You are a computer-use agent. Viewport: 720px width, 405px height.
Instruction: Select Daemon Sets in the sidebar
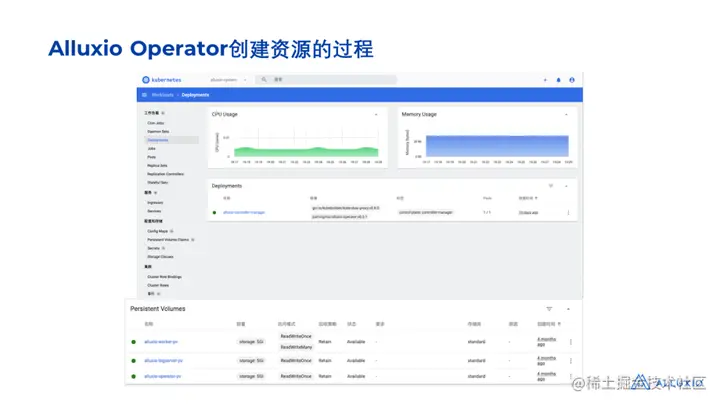click(158, 131)
